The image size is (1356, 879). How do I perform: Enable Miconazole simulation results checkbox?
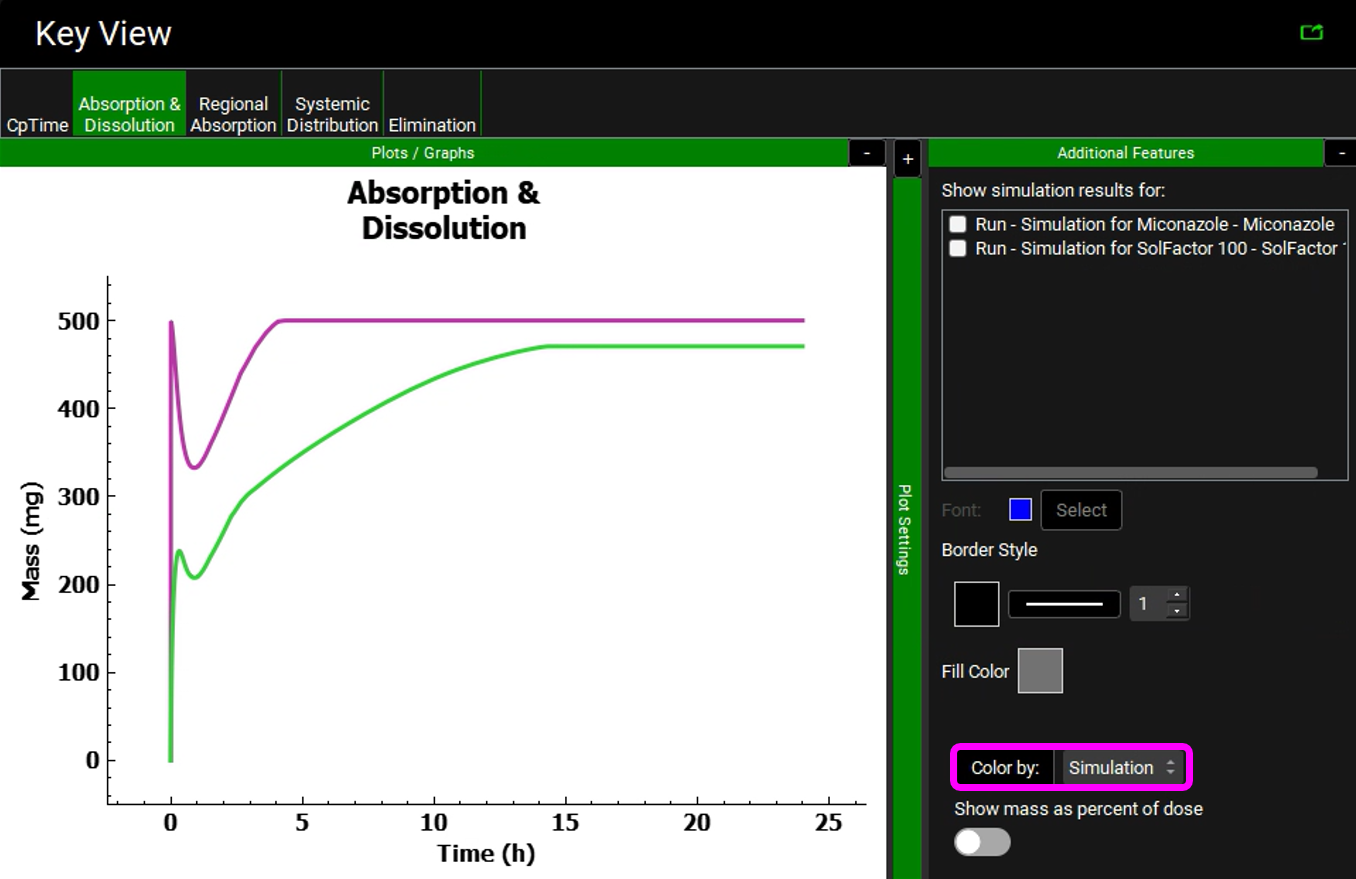(x=958, y=224)
